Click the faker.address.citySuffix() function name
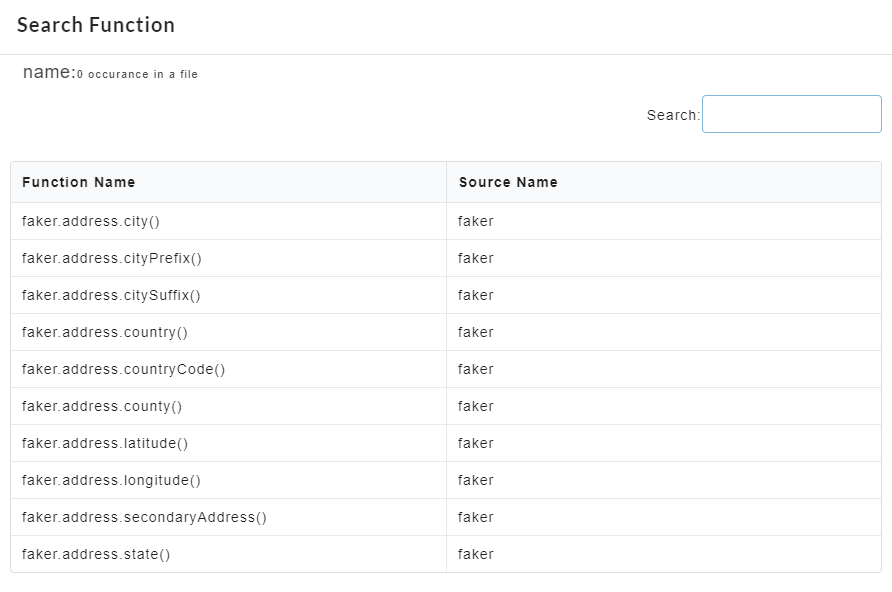This screenshot has width=892, height=592. 111,295
